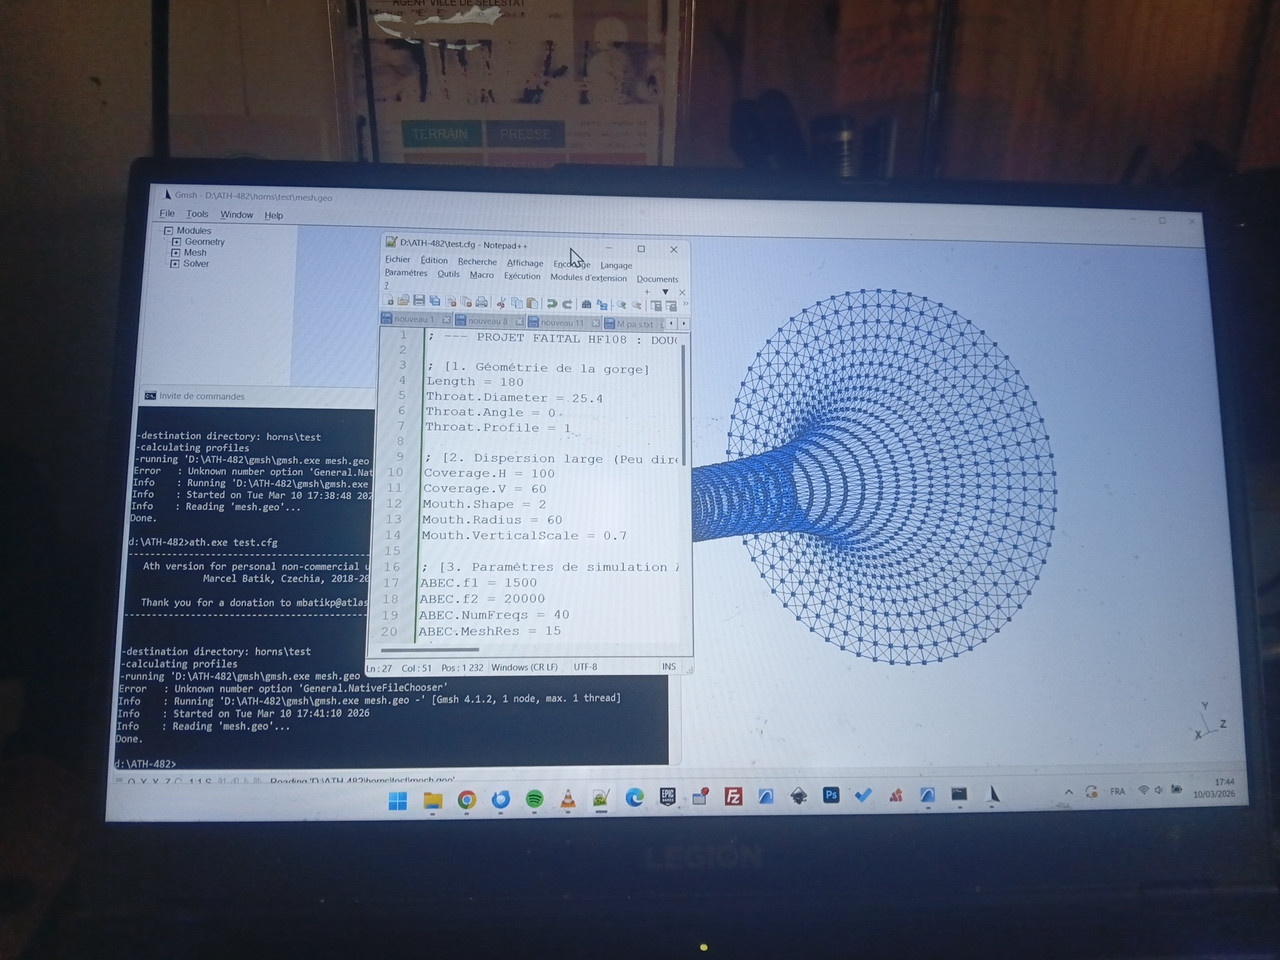Screen dimensions: 1280x960
Task: Click the Find binoculars icon in Notepad++
Action: click(586, 304)
